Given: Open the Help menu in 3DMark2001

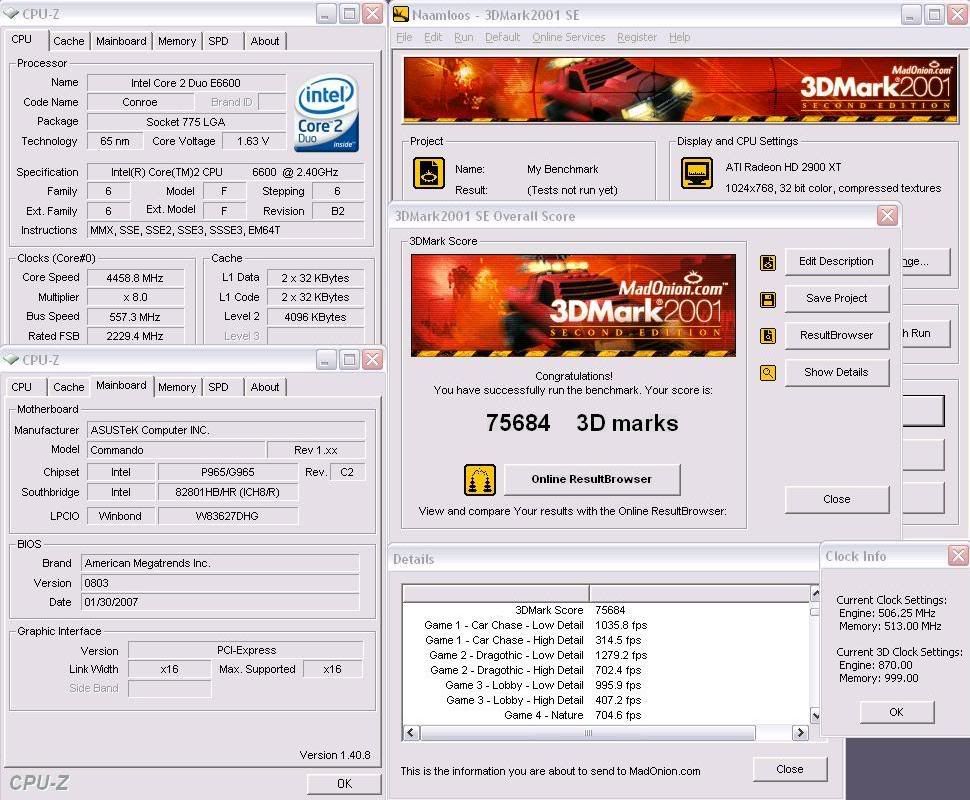Looking at the screenshot, I should (679, 37).
